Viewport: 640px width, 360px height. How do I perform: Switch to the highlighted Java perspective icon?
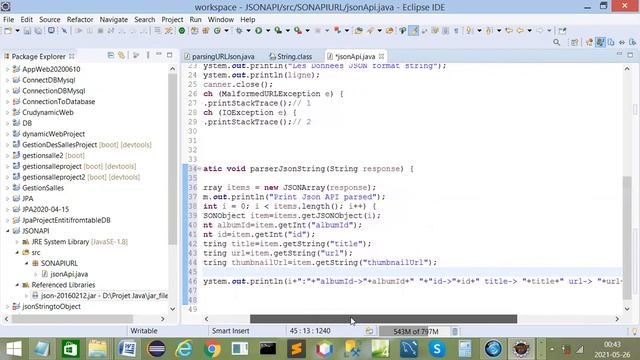[x=600, y=42]
